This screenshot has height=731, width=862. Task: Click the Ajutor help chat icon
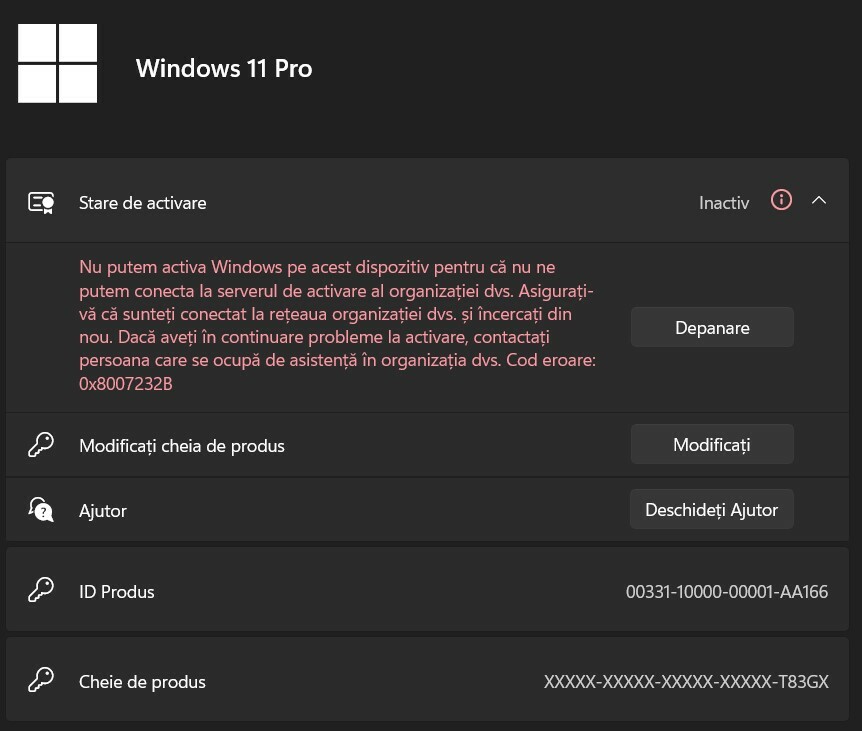click(41, 510)
